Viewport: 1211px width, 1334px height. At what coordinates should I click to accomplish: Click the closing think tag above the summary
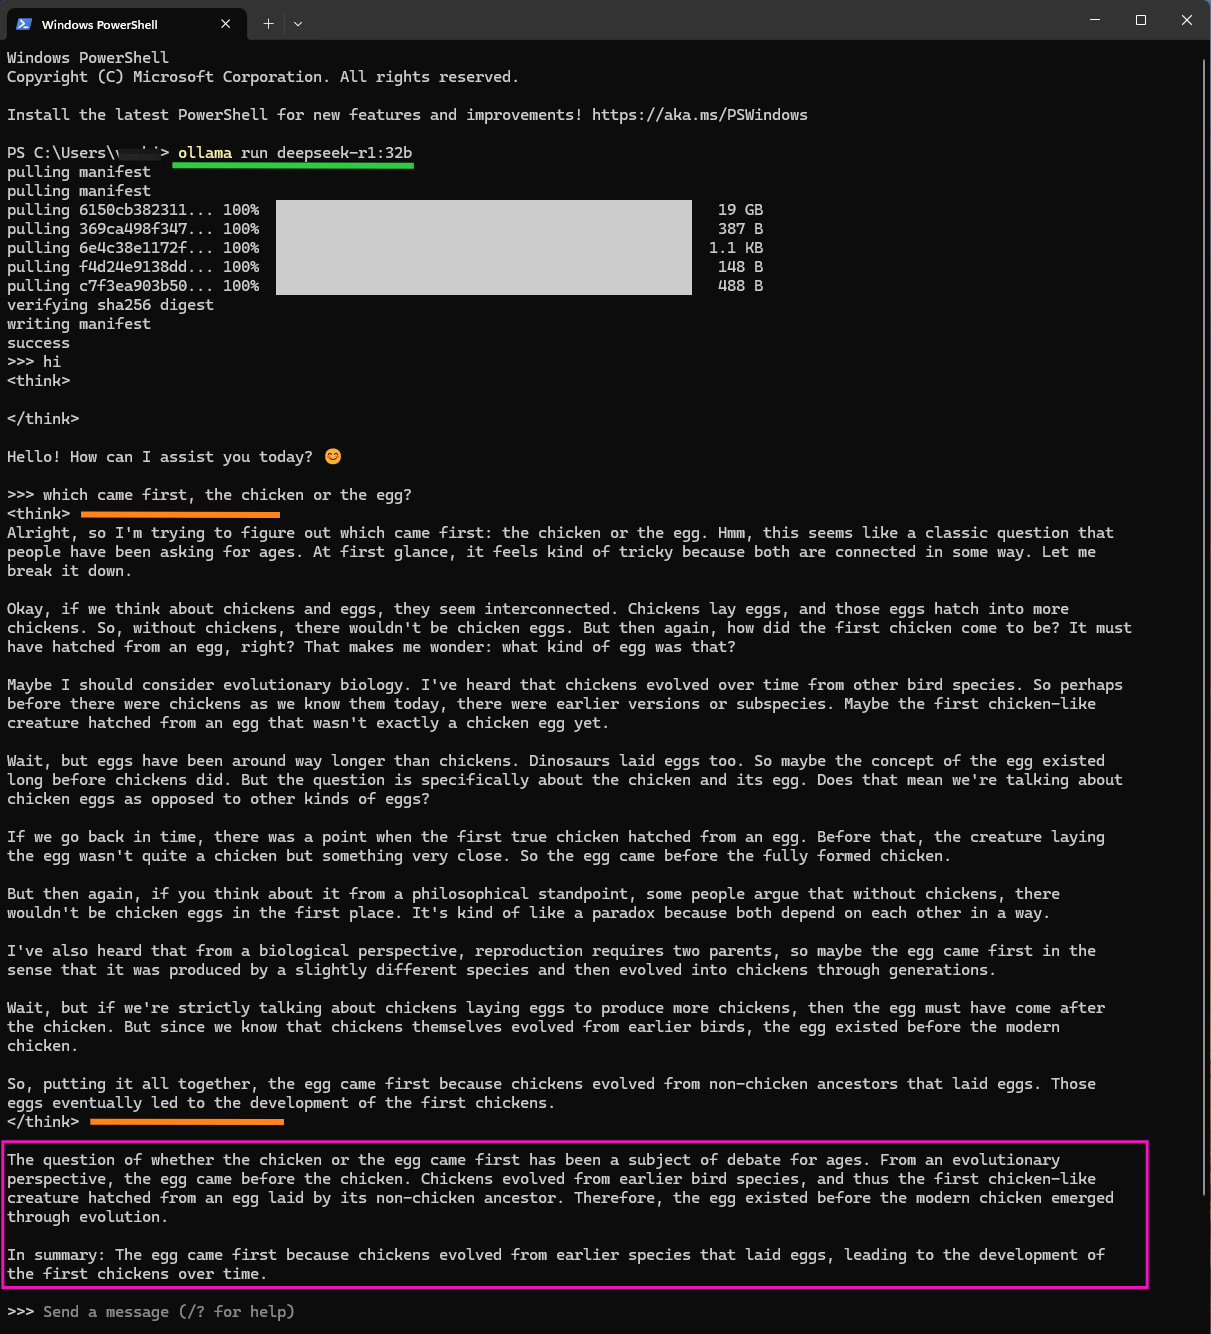point(42,1121)
